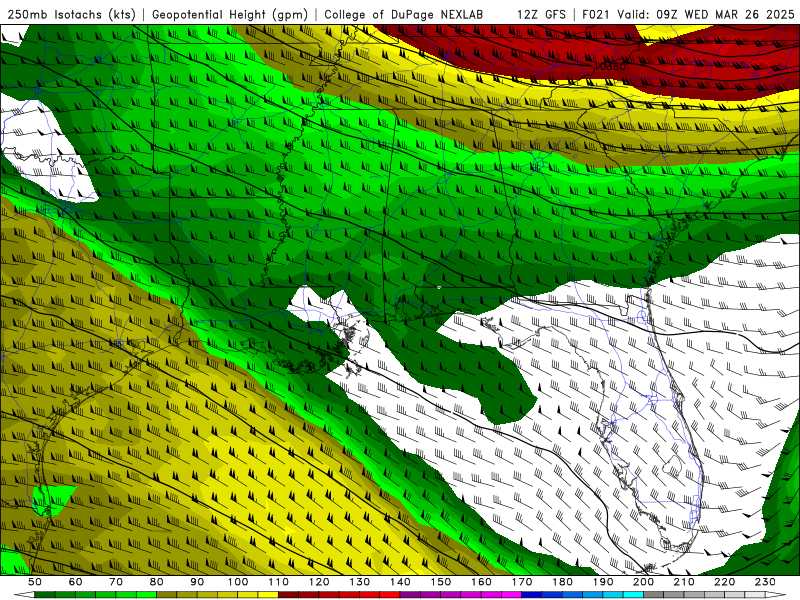Click the '180' colorbar scale label
This screenshot has height=600, width=800.
[563, 582]
